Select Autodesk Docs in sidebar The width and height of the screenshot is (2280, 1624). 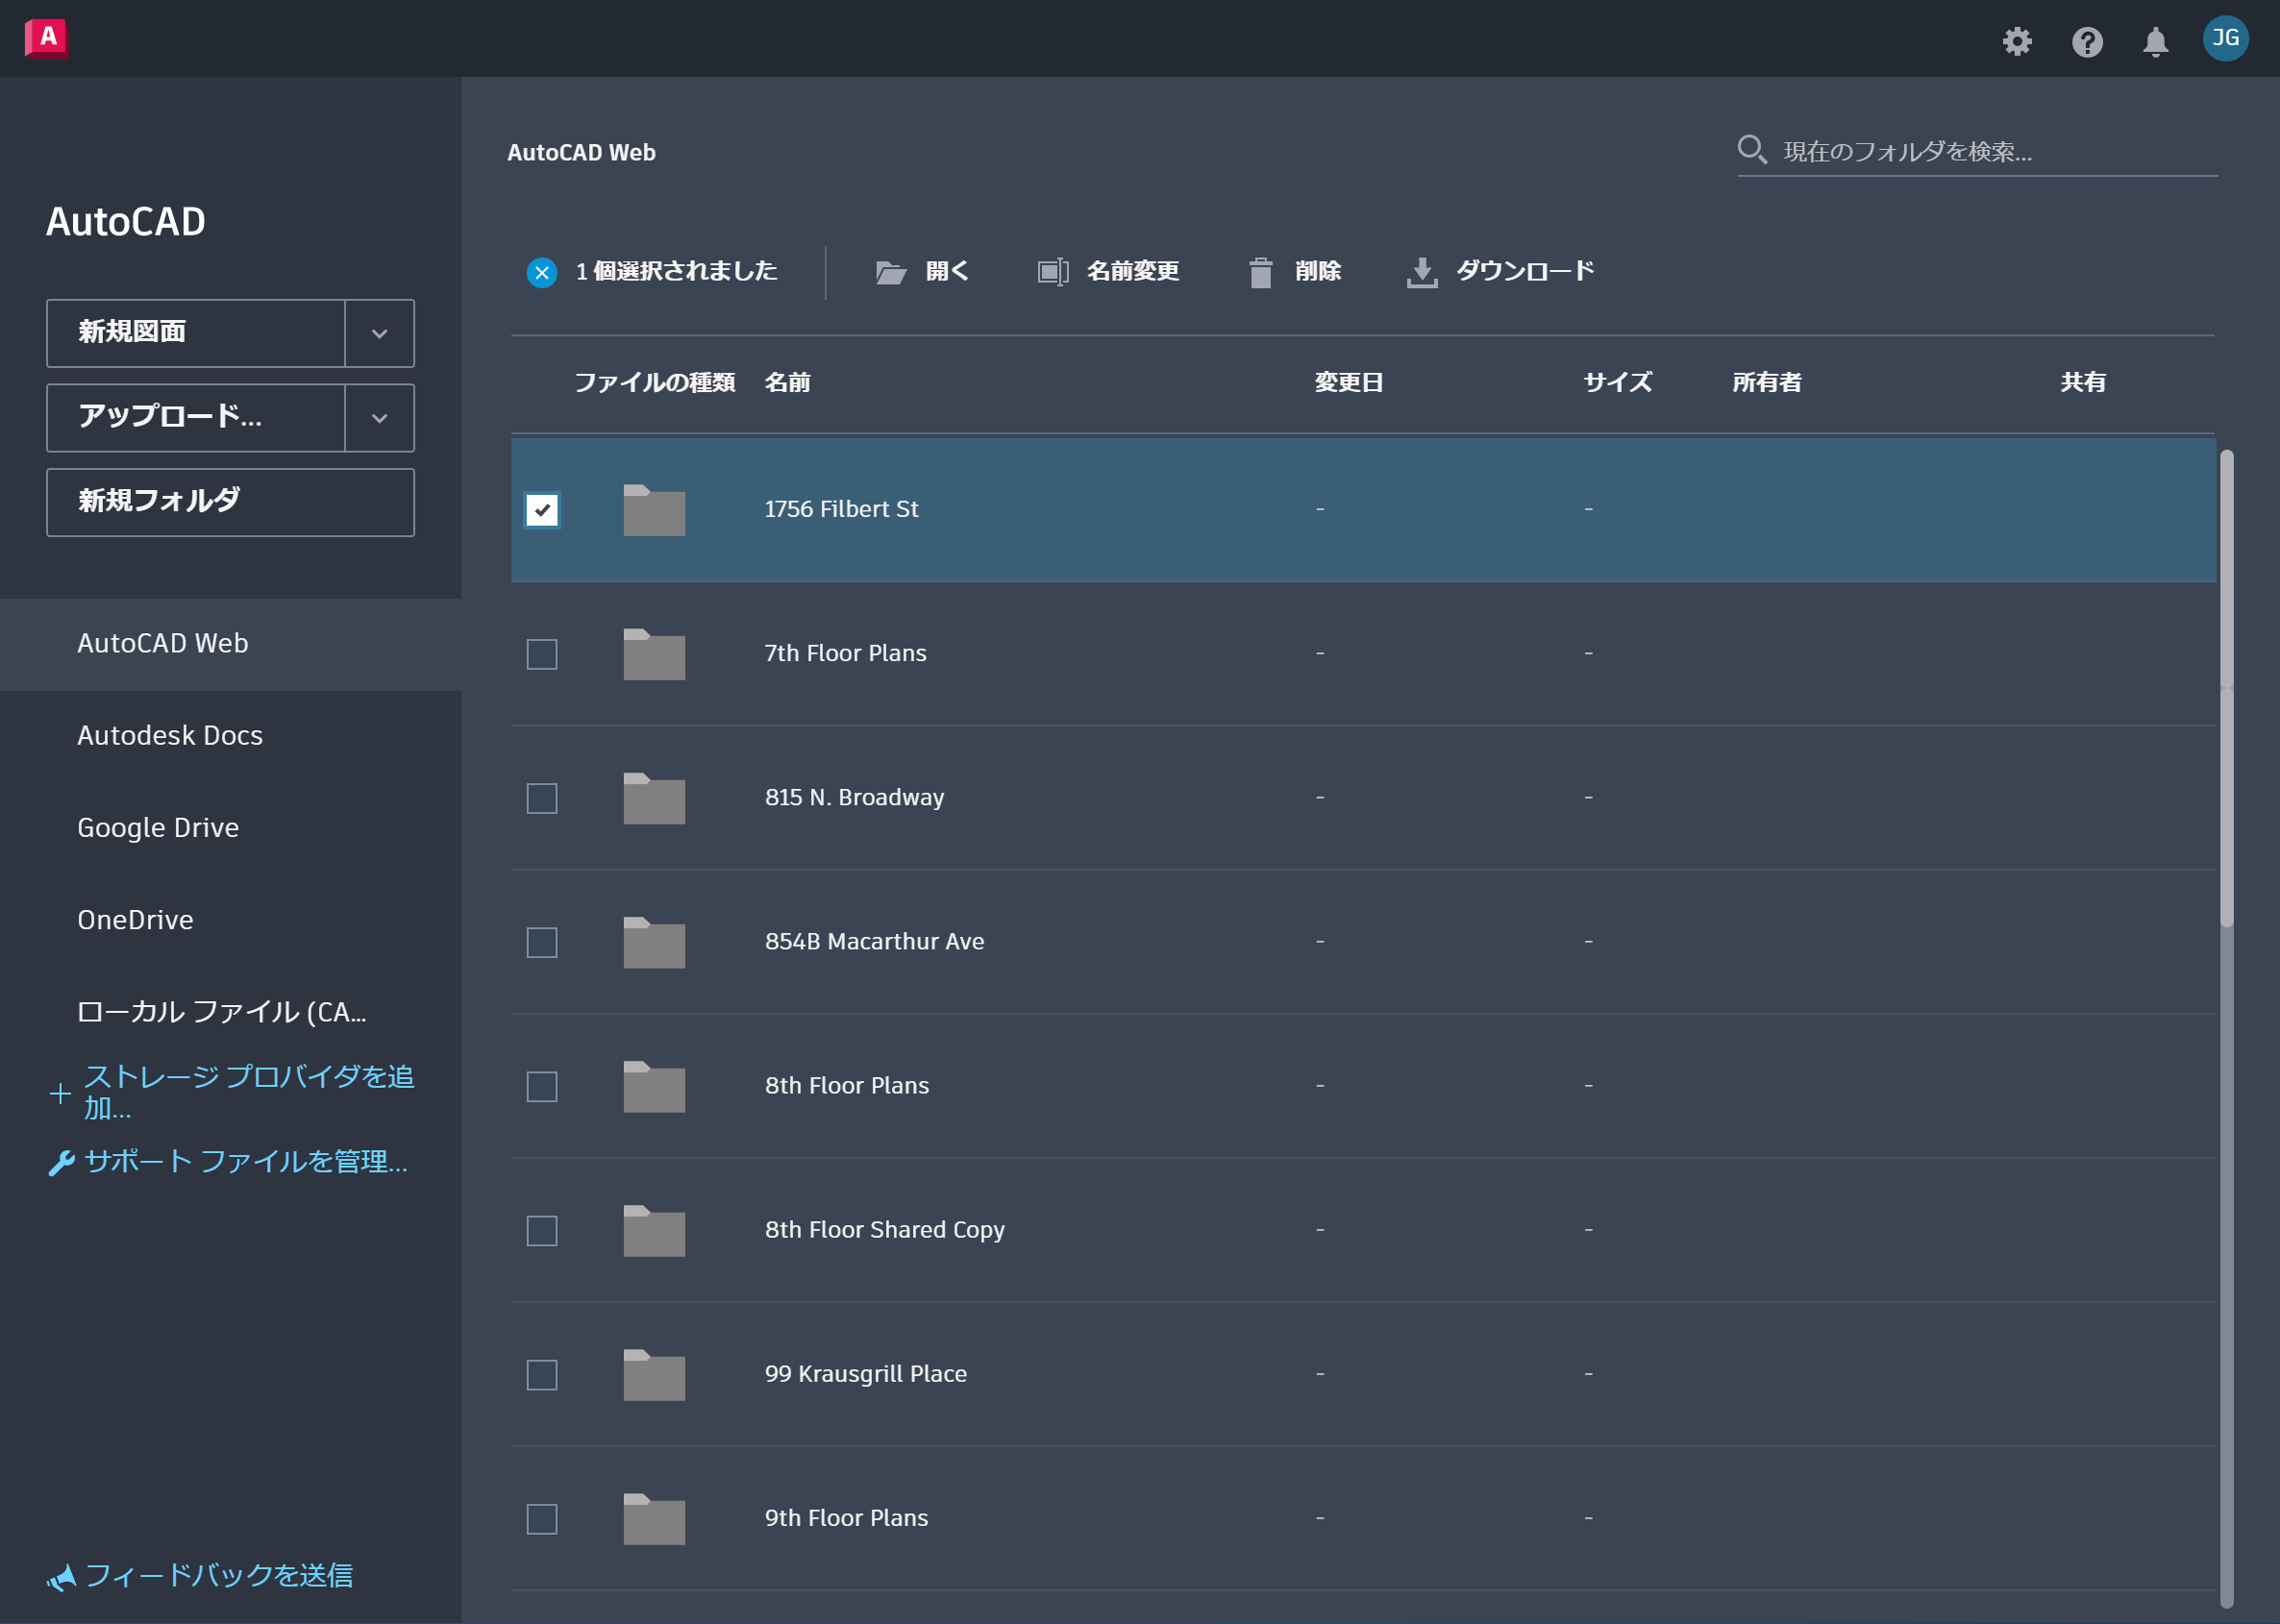pyautogui.click(x=231, y=736)
